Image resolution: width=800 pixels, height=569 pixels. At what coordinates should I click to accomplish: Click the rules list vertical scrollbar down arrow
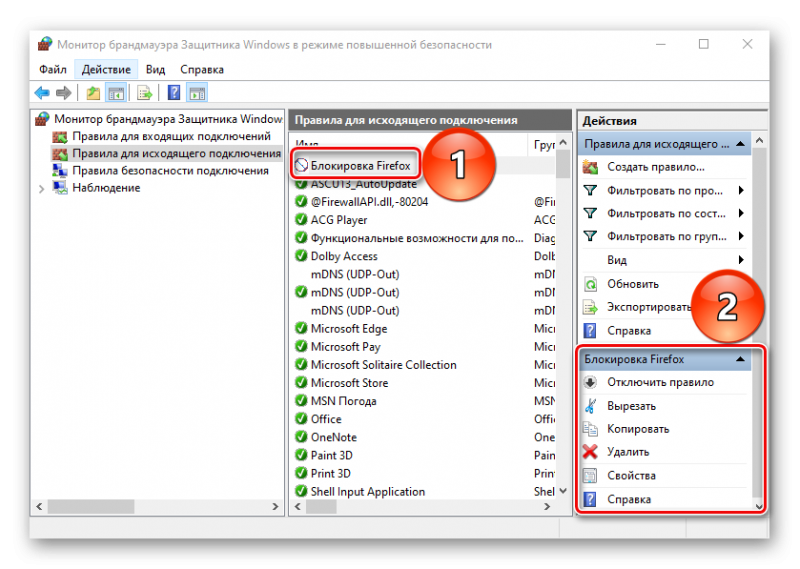[x=563, y=491]
